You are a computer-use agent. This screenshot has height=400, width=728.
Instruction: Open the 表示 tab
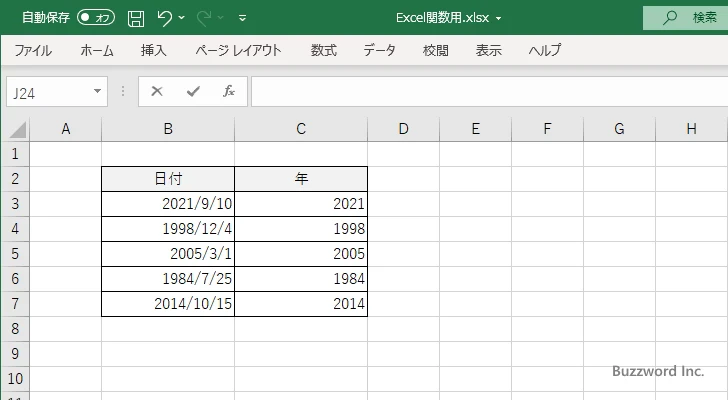pyautogui.click(x=488, y=50)
